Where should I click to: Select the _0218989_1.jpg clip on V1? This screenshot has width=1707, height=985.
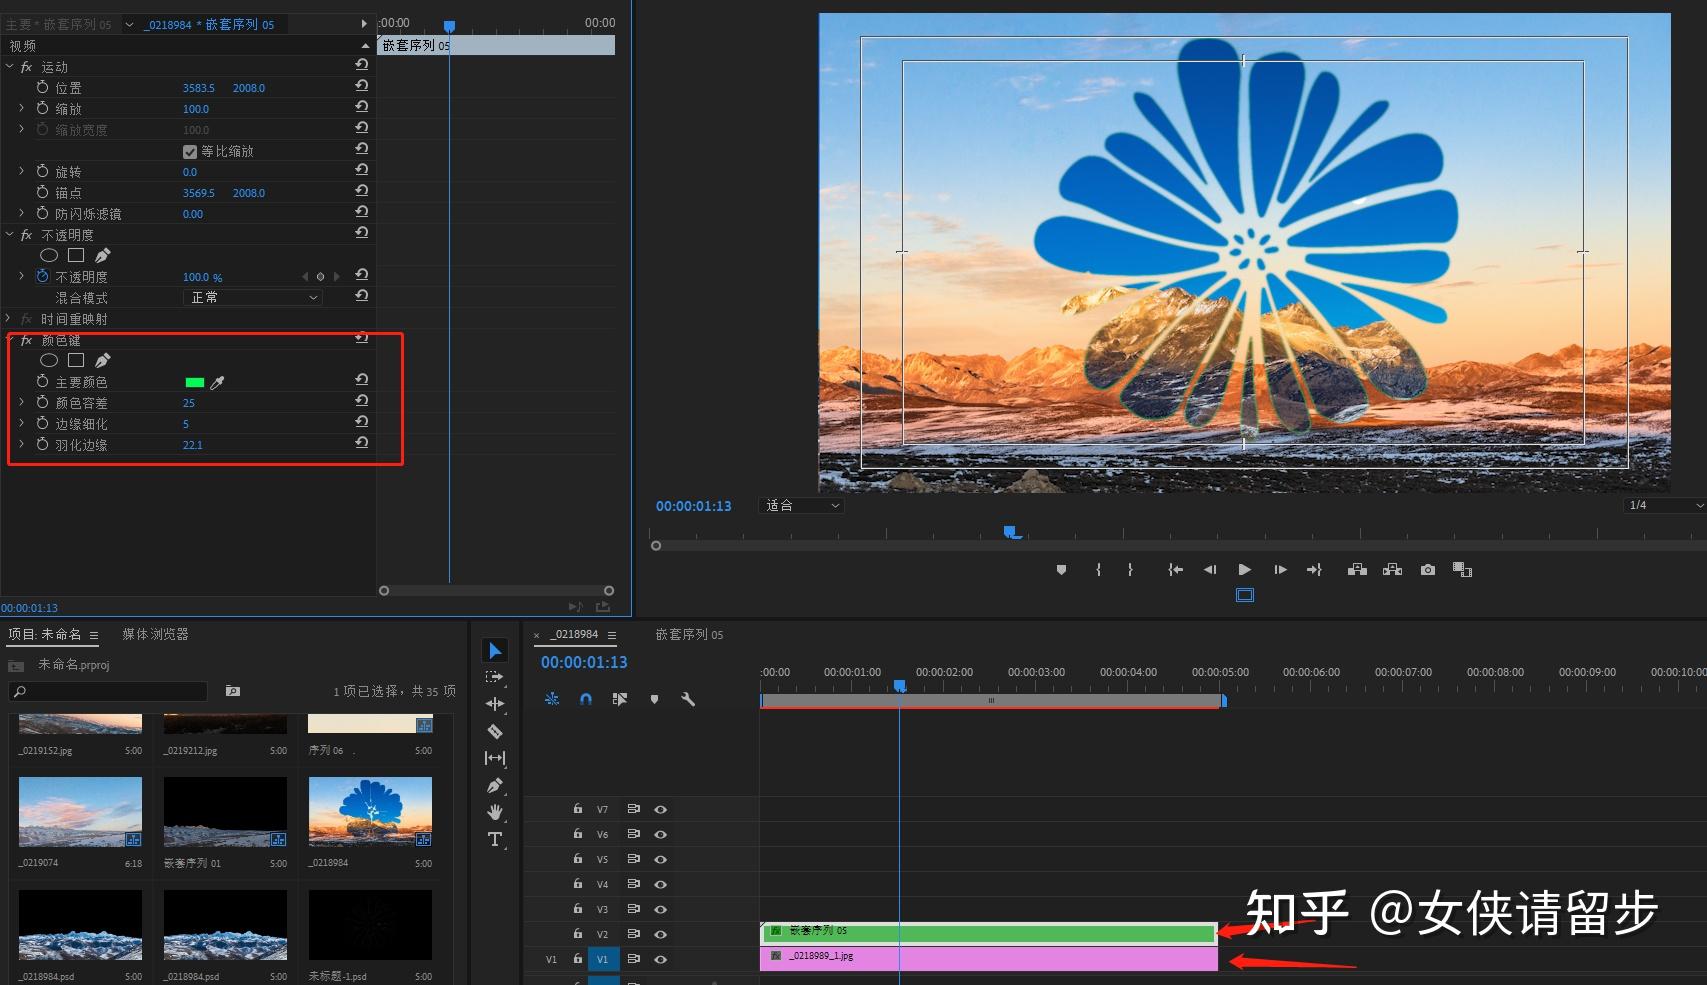point(988,959)
